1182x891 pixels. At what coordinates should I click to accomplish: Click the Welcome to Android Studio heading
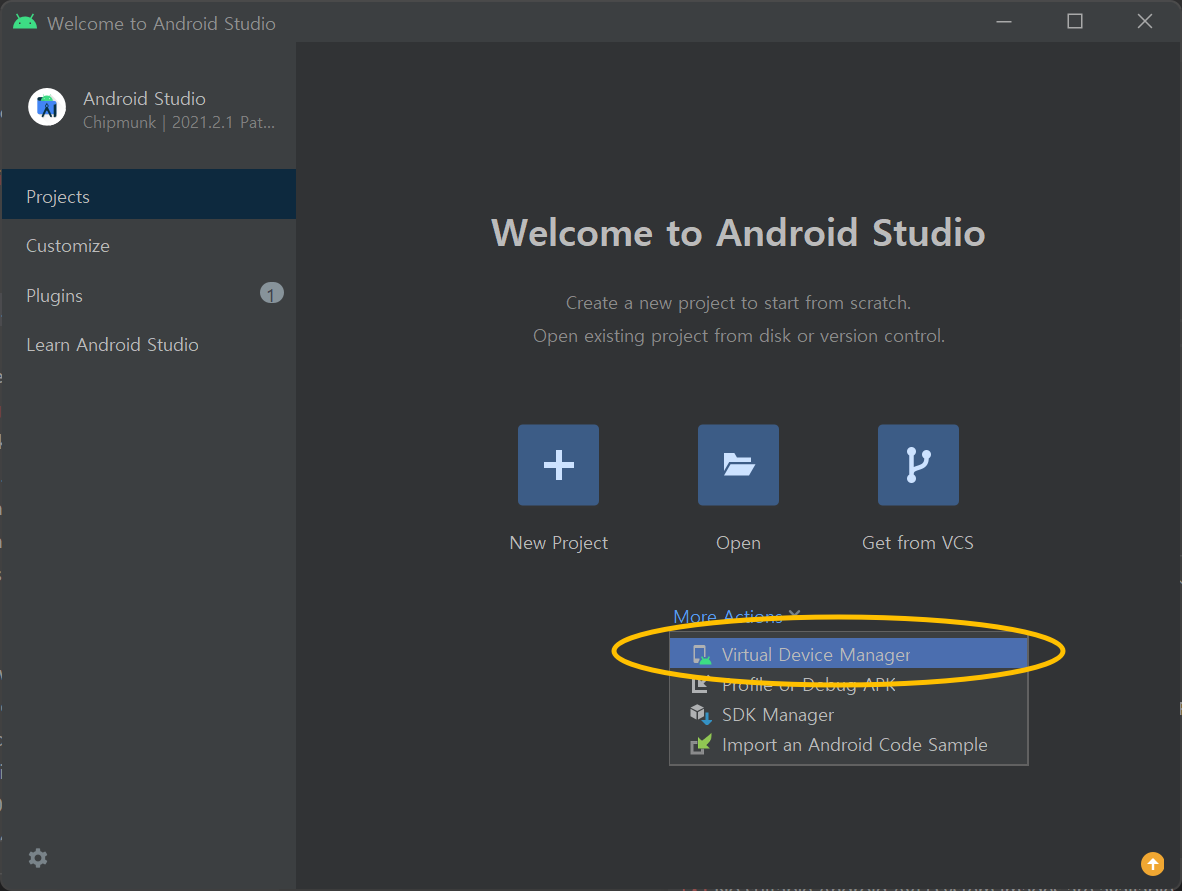point(738,232)
